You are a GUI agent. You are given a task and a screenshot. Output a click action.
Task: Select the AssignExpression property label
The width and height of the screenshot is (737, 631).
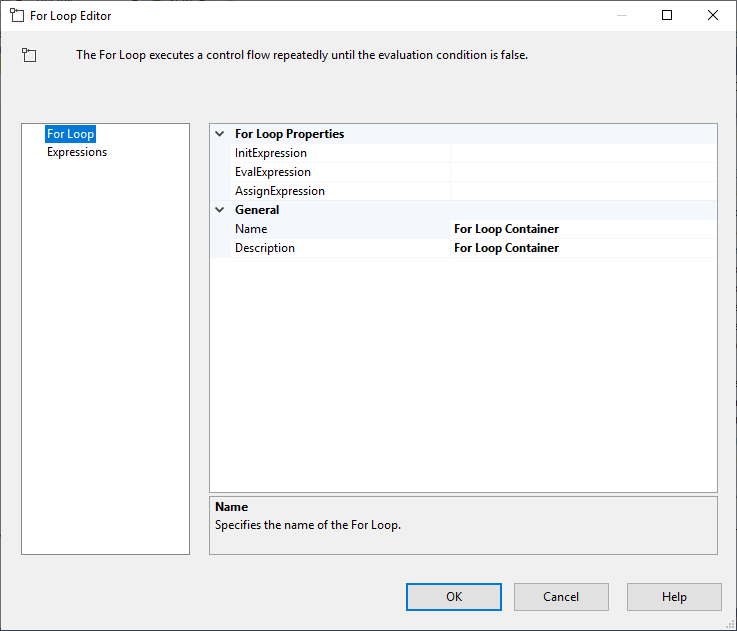click(x=280, y=191)
